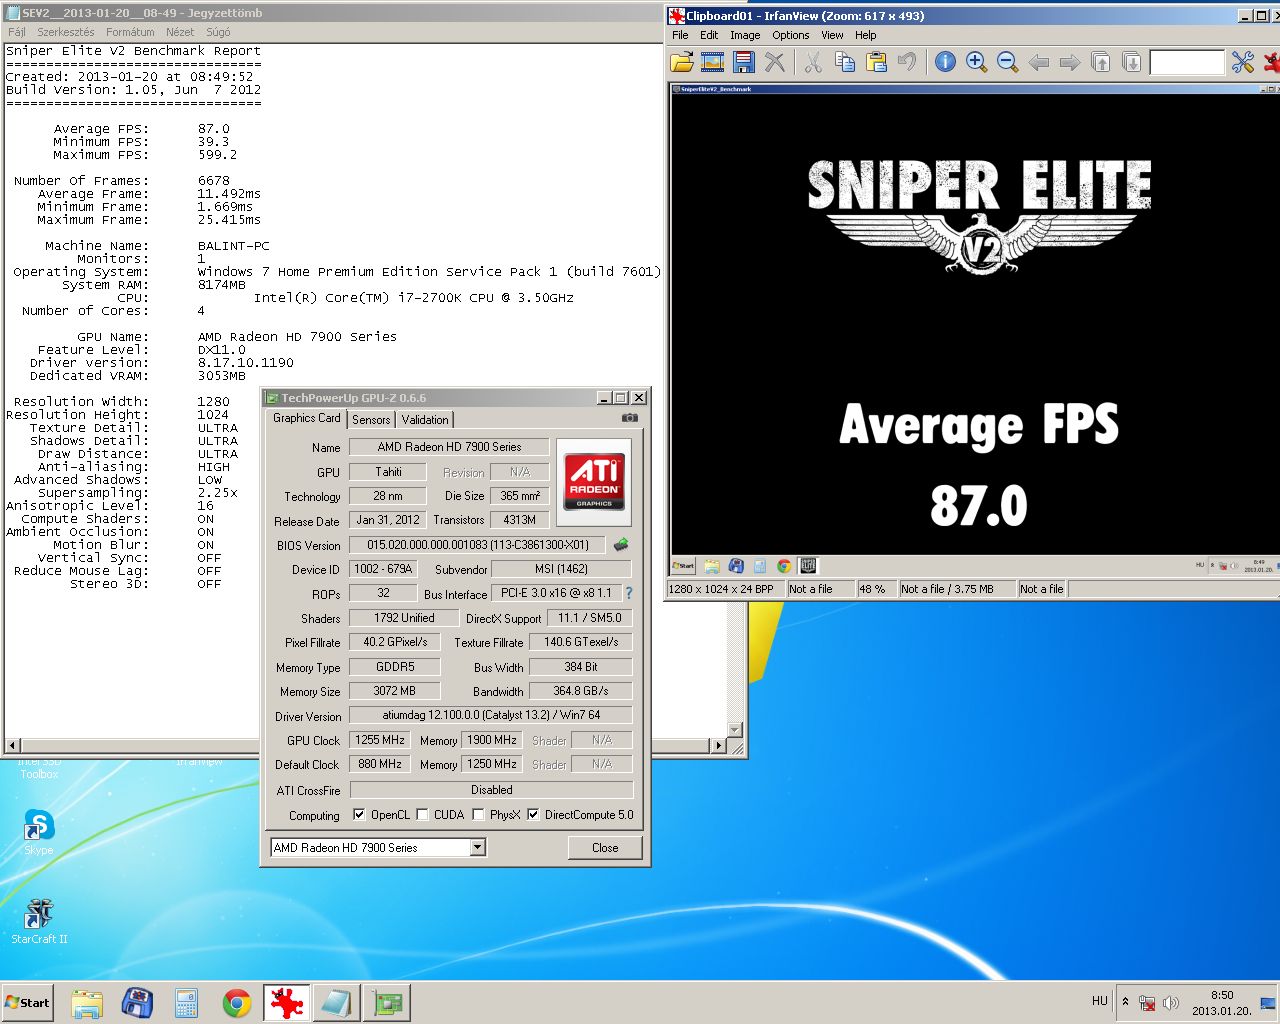This screenshot has width=1280, height=1024.
Task: Open the View menu in IrfanView
Action: coord(832,35)
